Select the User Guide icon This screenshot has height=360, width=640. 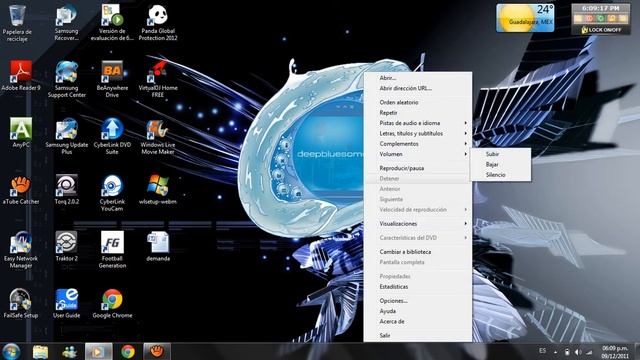pyautogui.click(x=67, y=304)
